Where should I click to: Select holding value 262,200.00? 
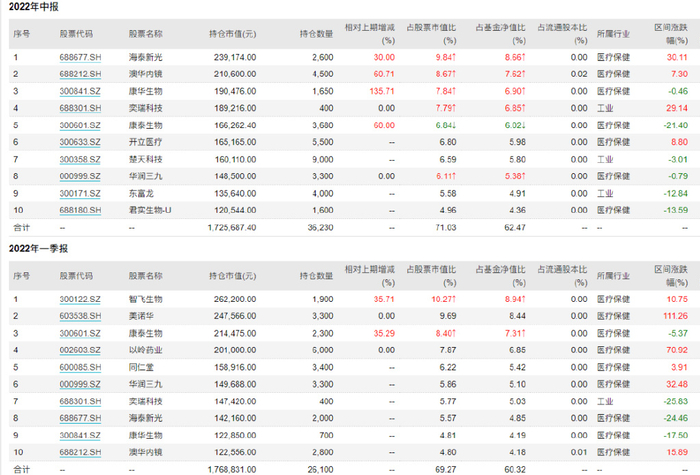[x=235, y=299]
